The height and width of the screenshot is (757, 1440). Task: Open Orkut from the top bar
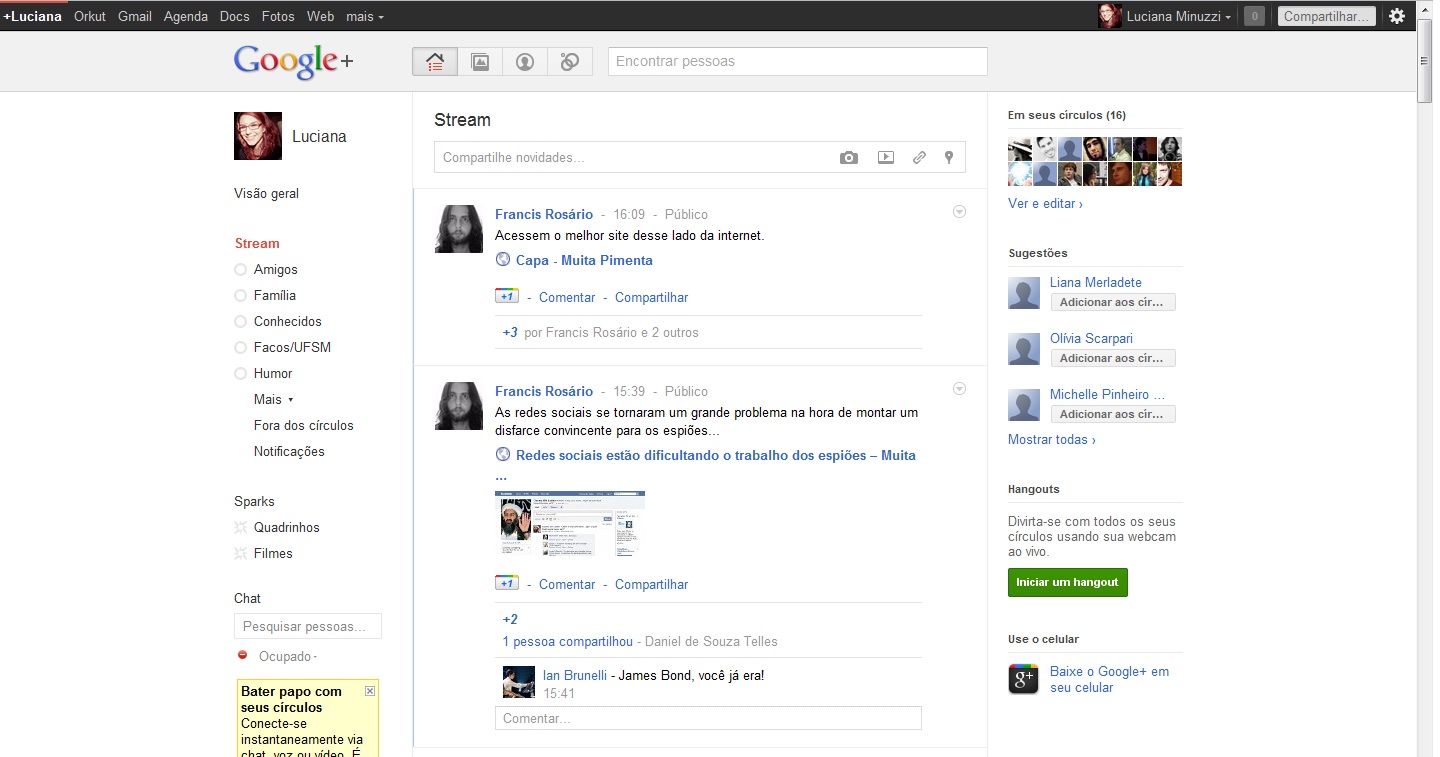click(x=90, y=16)
